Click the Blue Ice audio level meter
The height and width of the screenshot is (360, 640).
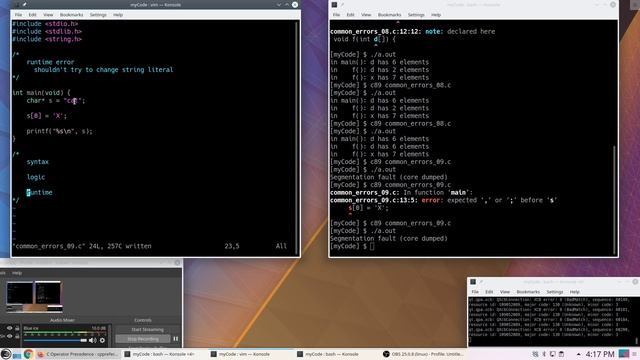65,333
